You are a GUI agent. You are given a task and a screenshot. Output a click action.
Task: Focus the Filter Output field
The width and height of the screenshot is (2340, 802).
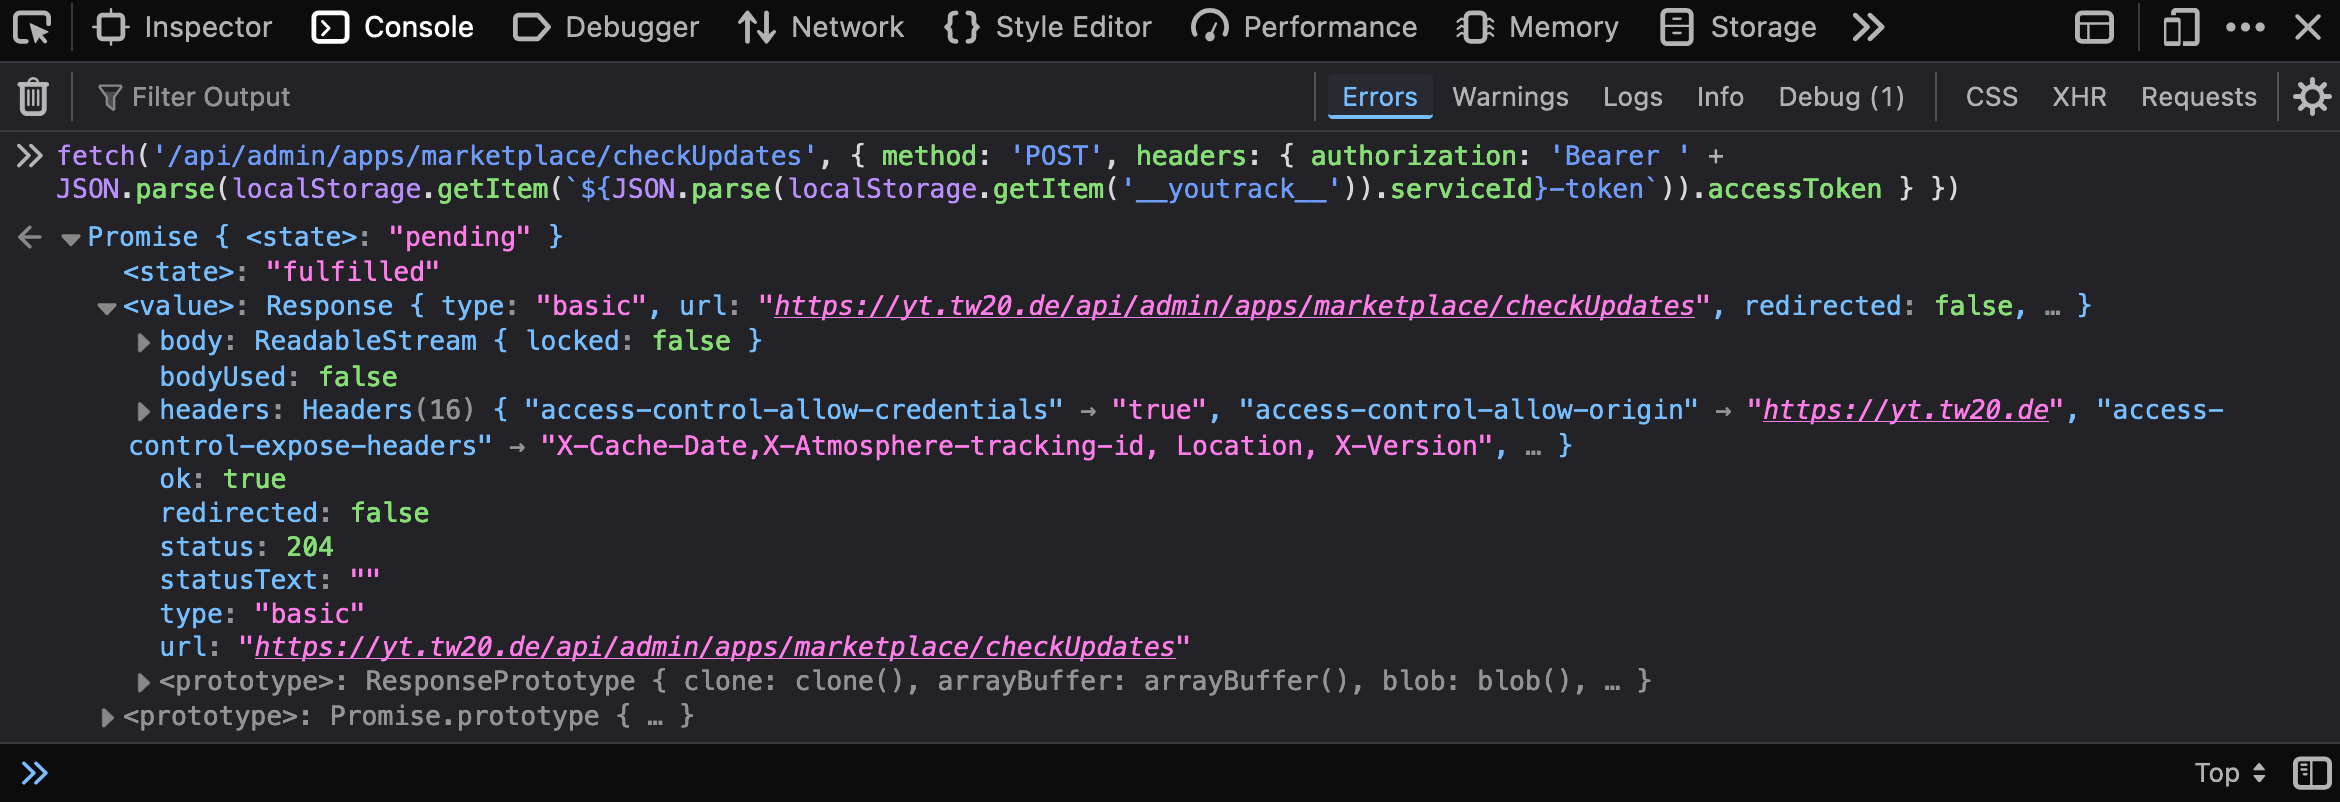[x=700, y=97]
